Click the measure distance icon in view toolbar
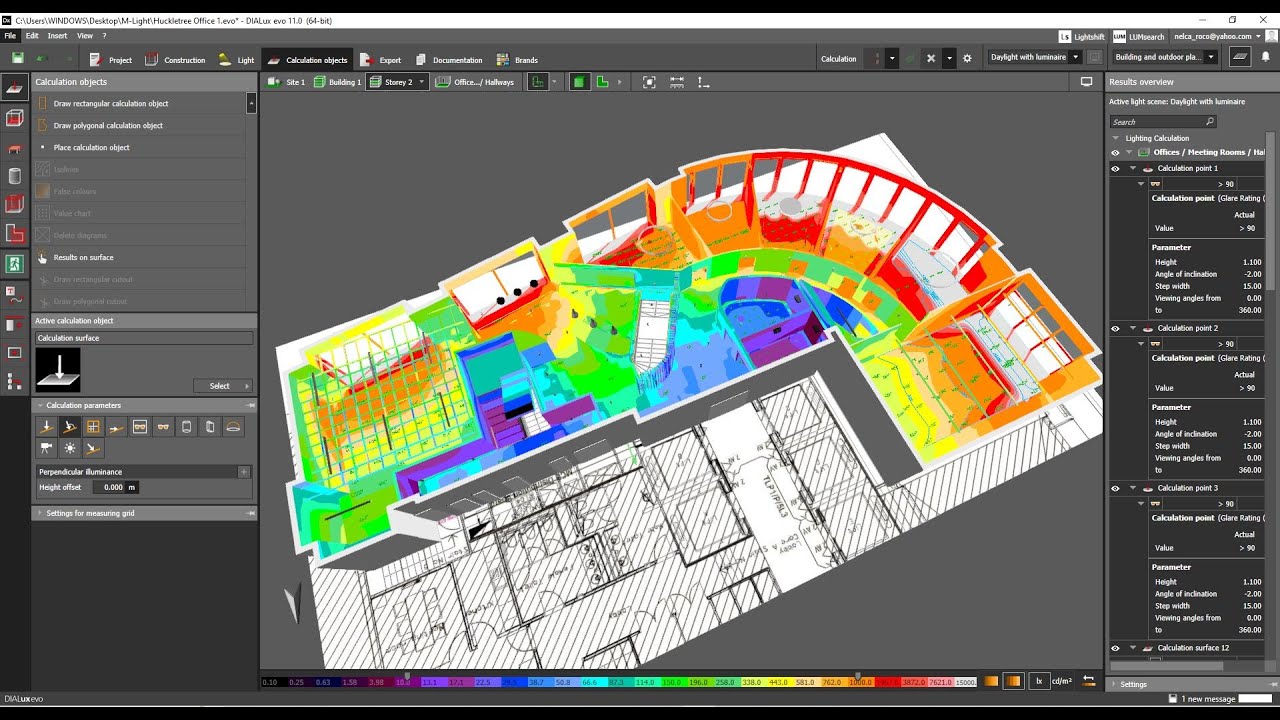This screenshot has height=720, width=1280. pos(677,82)
